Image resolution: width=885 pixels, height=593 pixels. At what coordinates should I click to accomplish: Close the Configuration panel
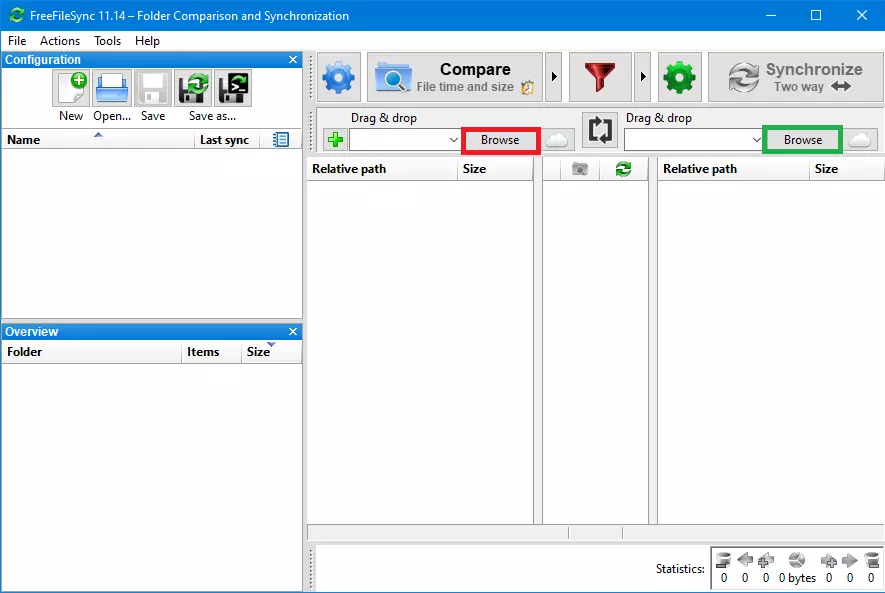click(x=293, y=59)
